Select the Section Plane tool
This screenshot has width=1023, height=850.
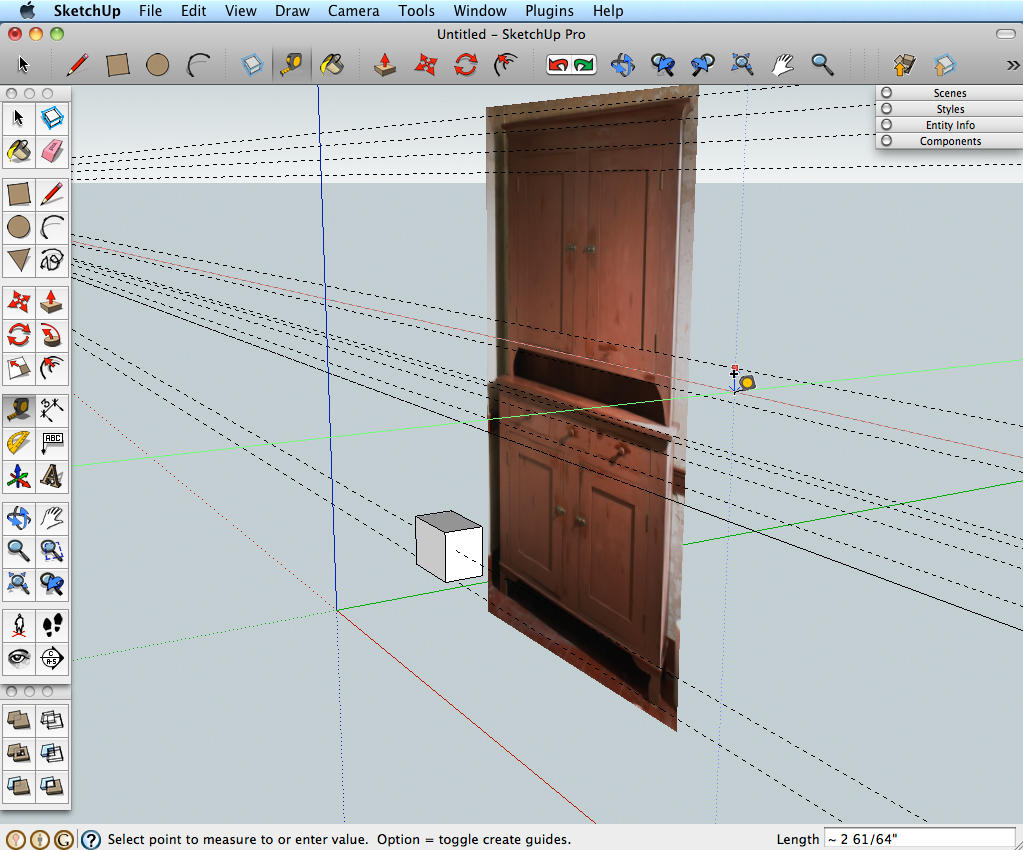point(52,658)
